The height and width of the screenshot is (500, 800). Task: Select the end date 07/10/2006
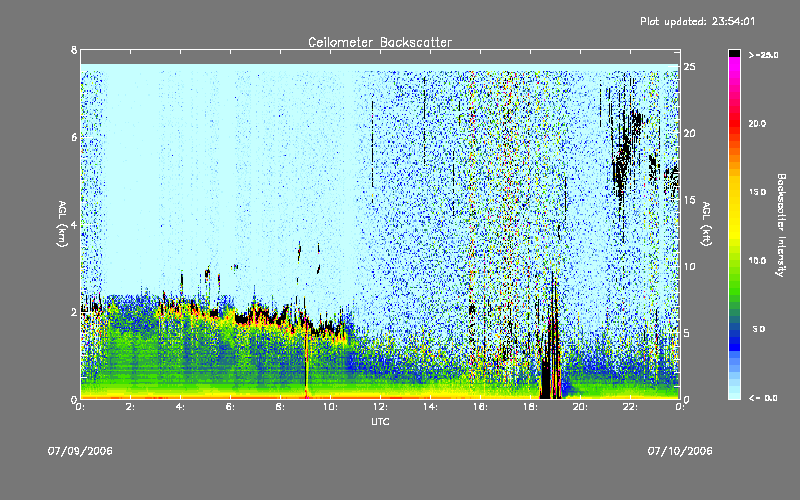(680, 451)
